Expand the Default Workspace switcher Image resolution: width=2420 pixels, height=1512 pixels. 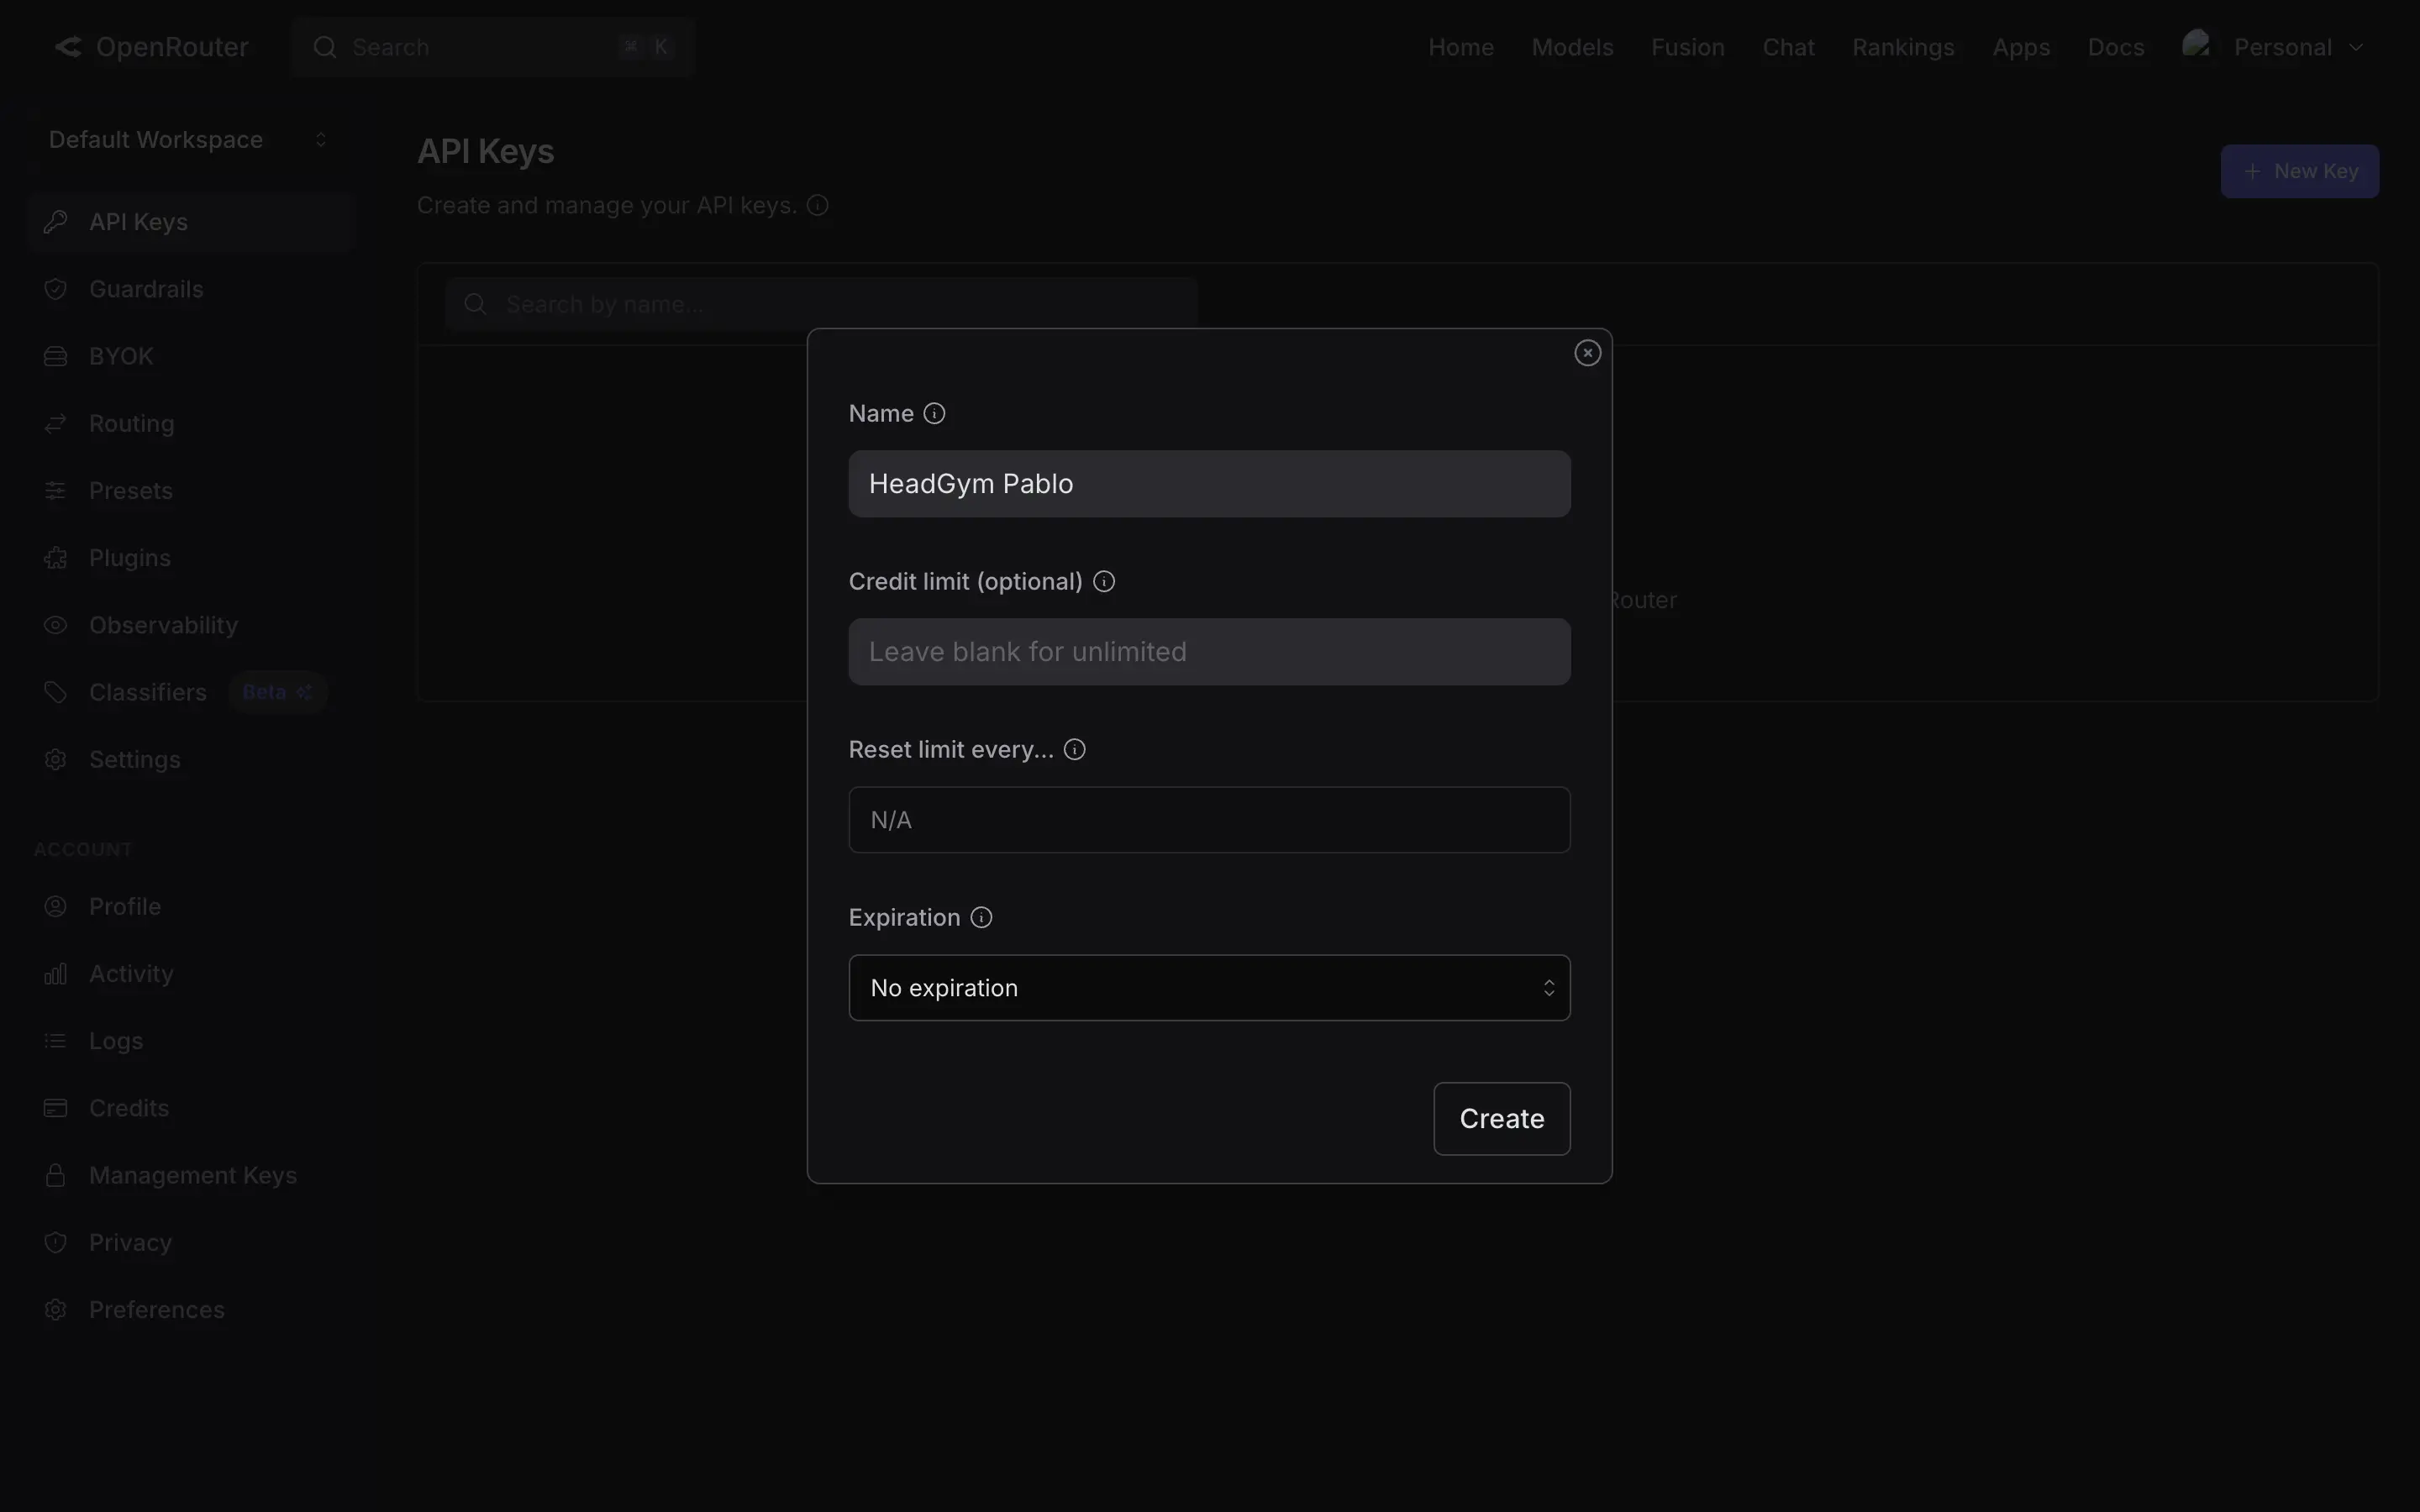point(189,140)
